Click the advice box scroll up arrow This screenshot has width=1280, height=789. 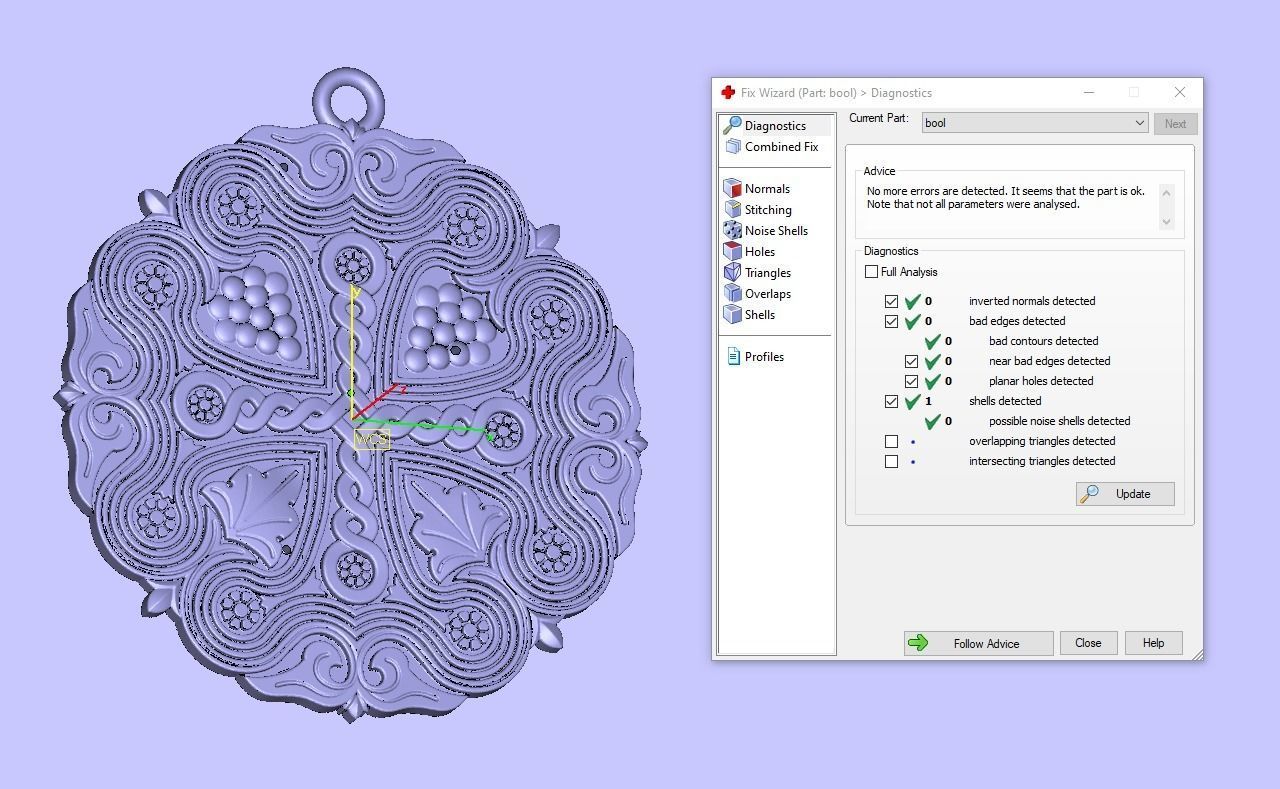[1166, 192]
